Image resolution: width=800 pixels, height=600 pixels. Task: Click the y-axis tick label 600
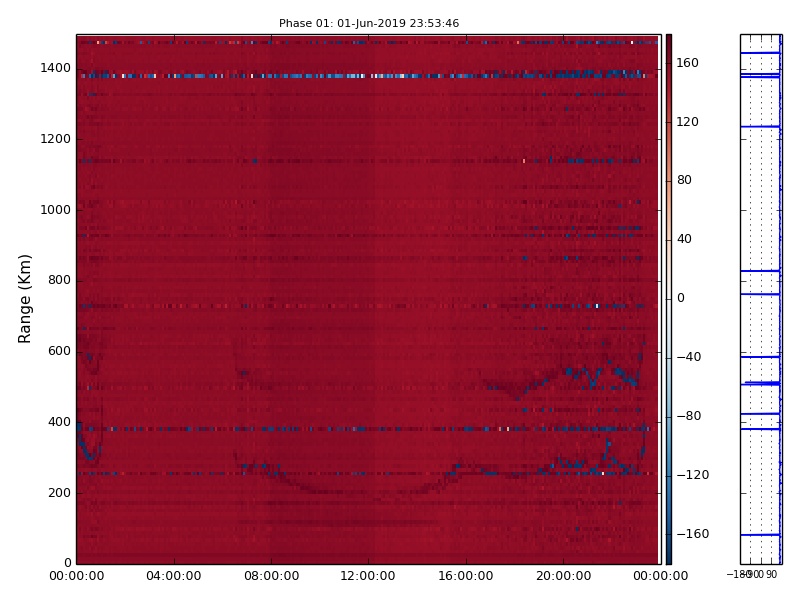click(x=59, y=351)
